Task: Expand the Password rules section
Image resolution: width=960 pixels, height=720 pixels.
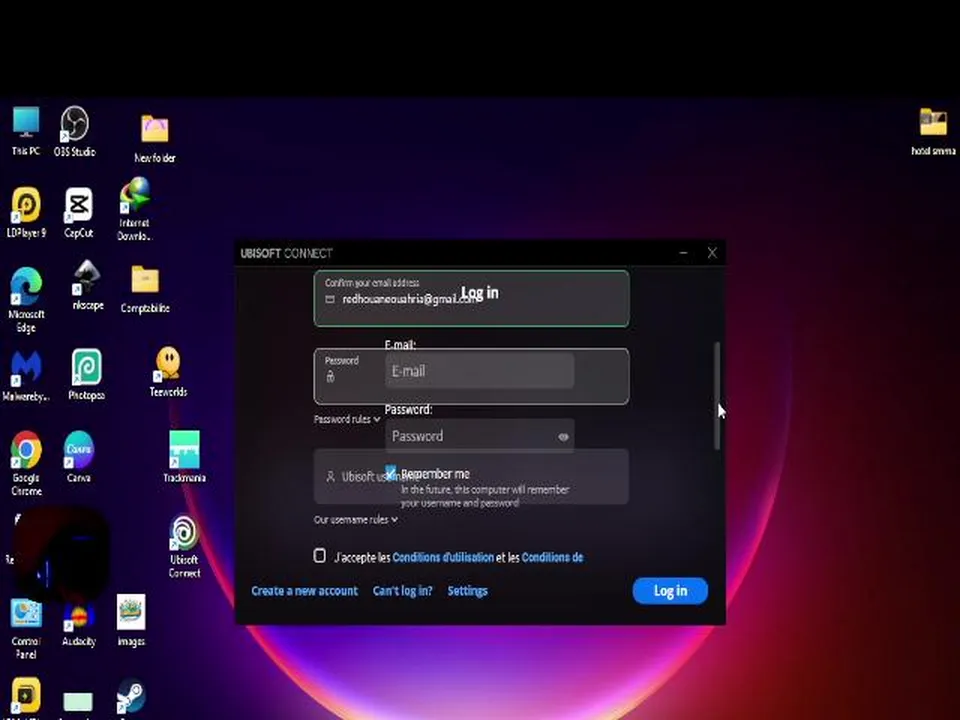Action: click(x=347, y=419)
